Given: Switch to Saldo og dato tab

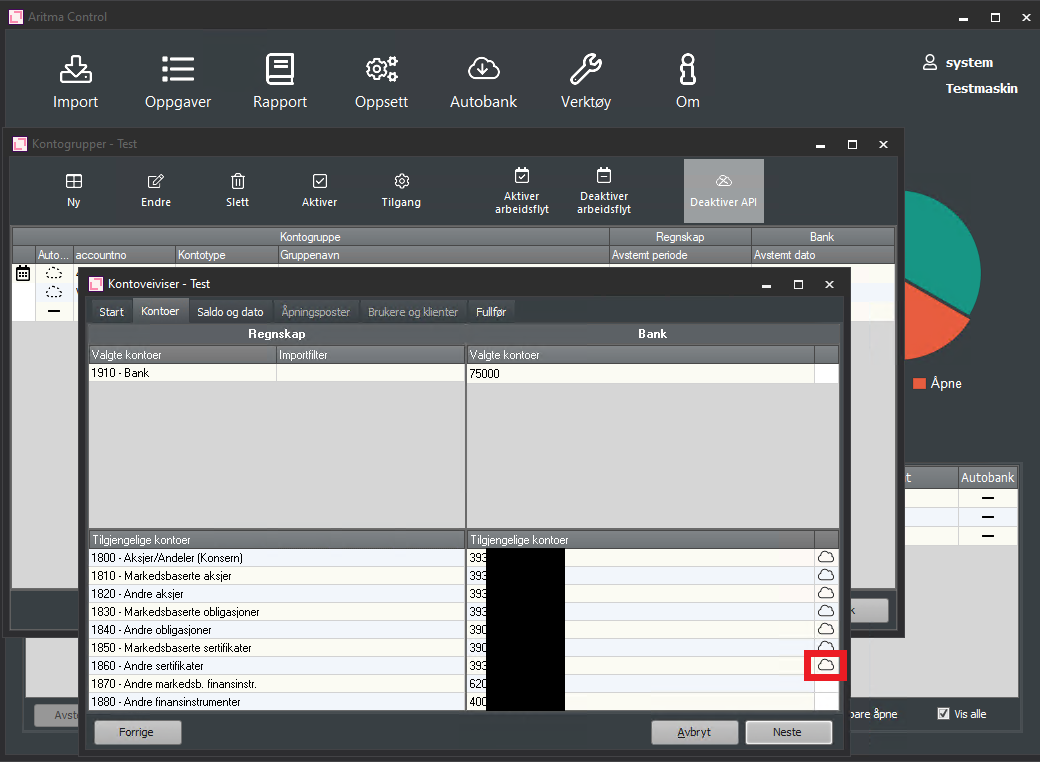Looking at the screenshot, I should tap(230, 312).
